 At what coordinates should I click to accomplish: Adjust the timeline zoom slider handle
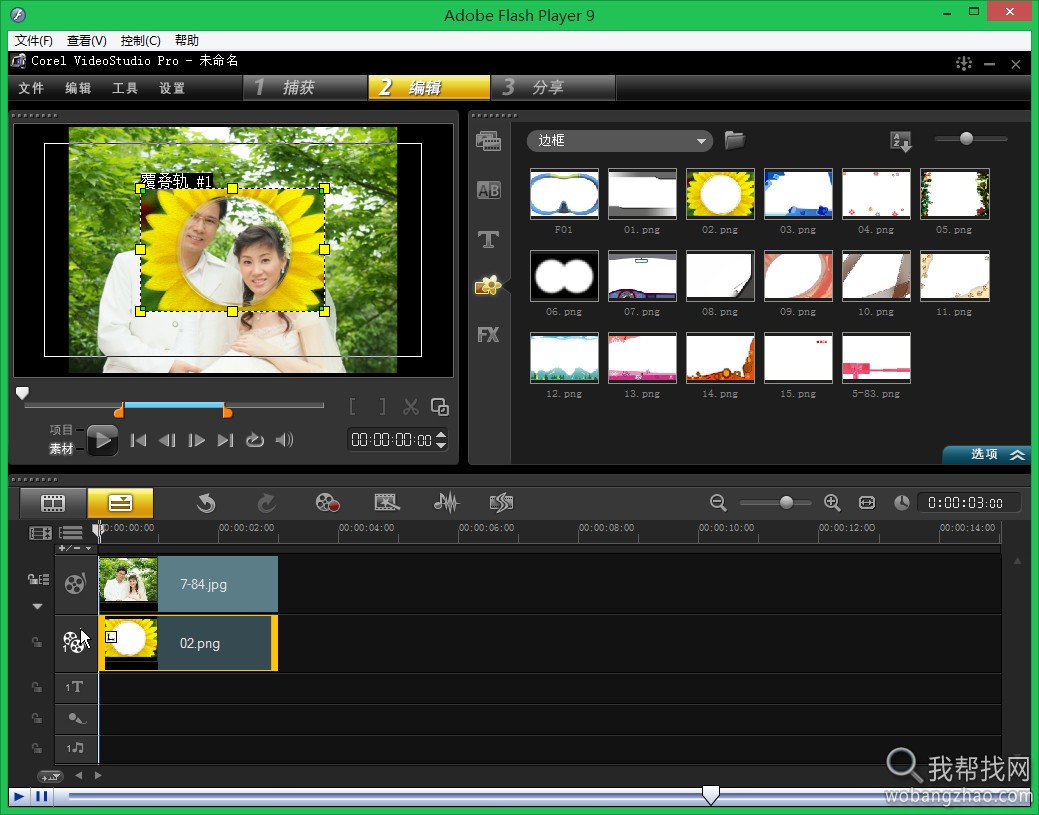pyautogui.click(x=786, y=503)
